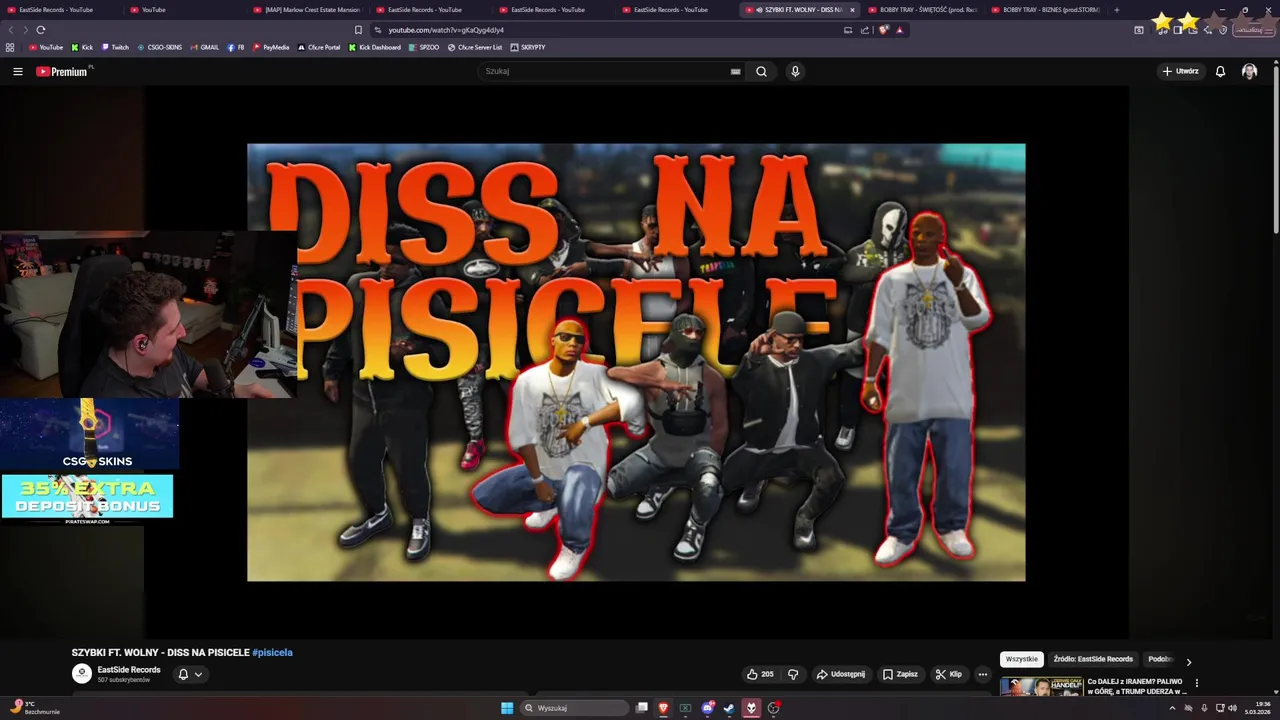
Task: Open the on-screen keyboard in search box
Action: [735, 71]
